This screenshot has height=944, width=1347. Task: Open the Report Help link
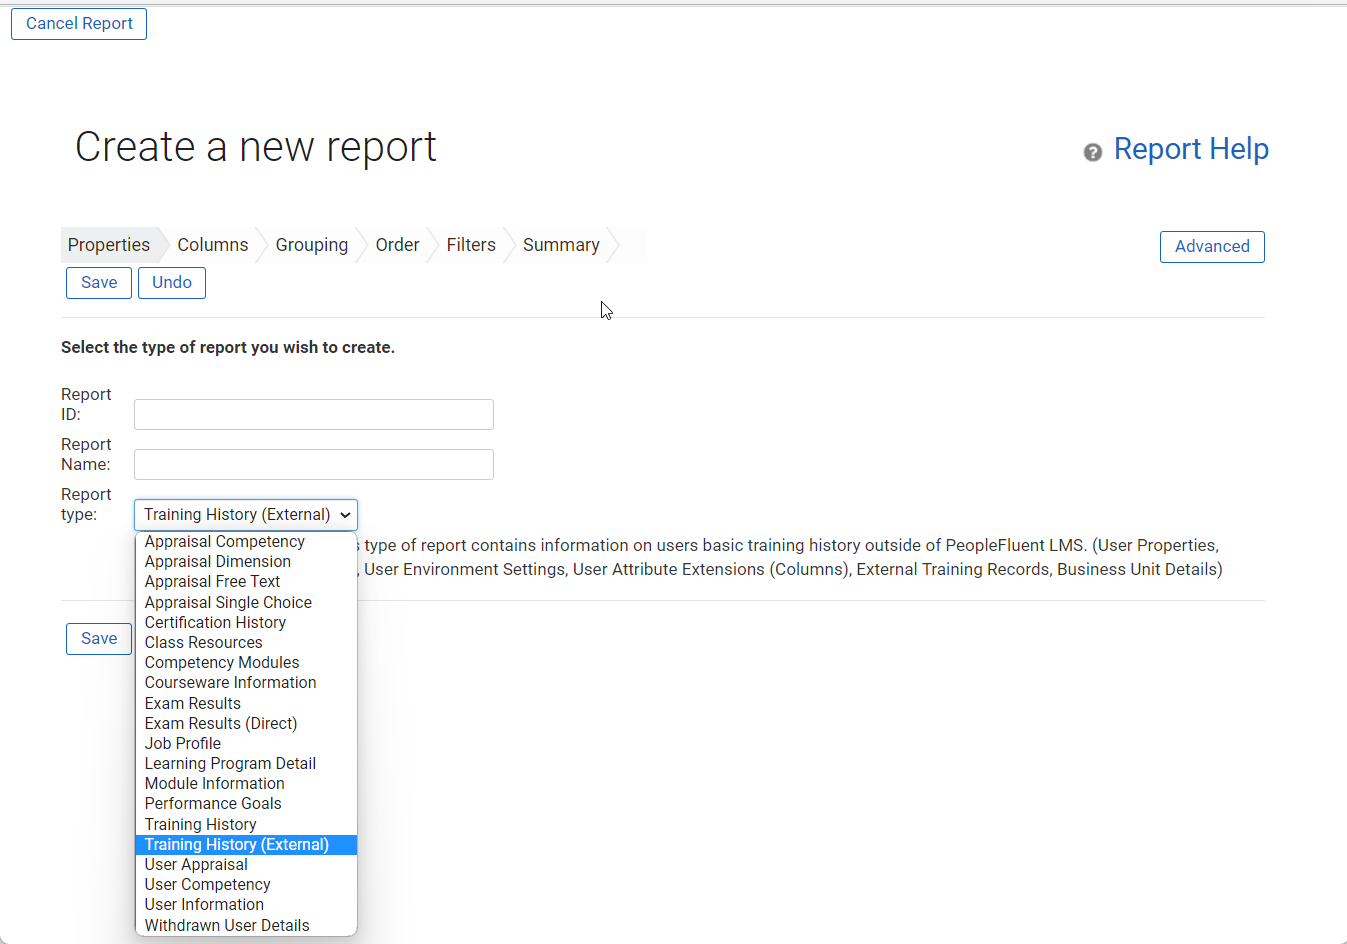pyautogui.click(x=1191, y=149)
